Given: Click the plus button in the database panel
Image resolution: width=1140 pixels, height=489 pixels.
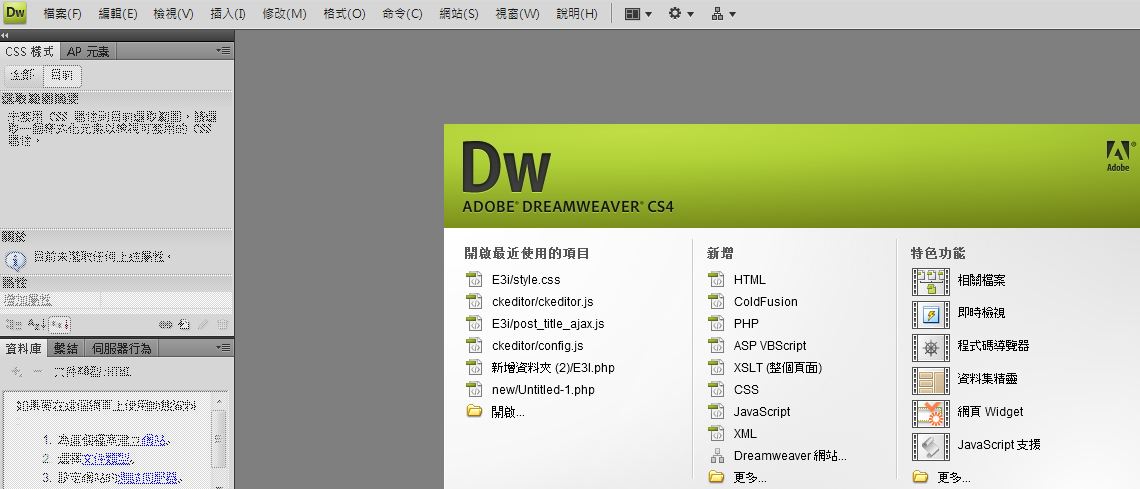Looking at the screenshot, I should tap(16, 371).
